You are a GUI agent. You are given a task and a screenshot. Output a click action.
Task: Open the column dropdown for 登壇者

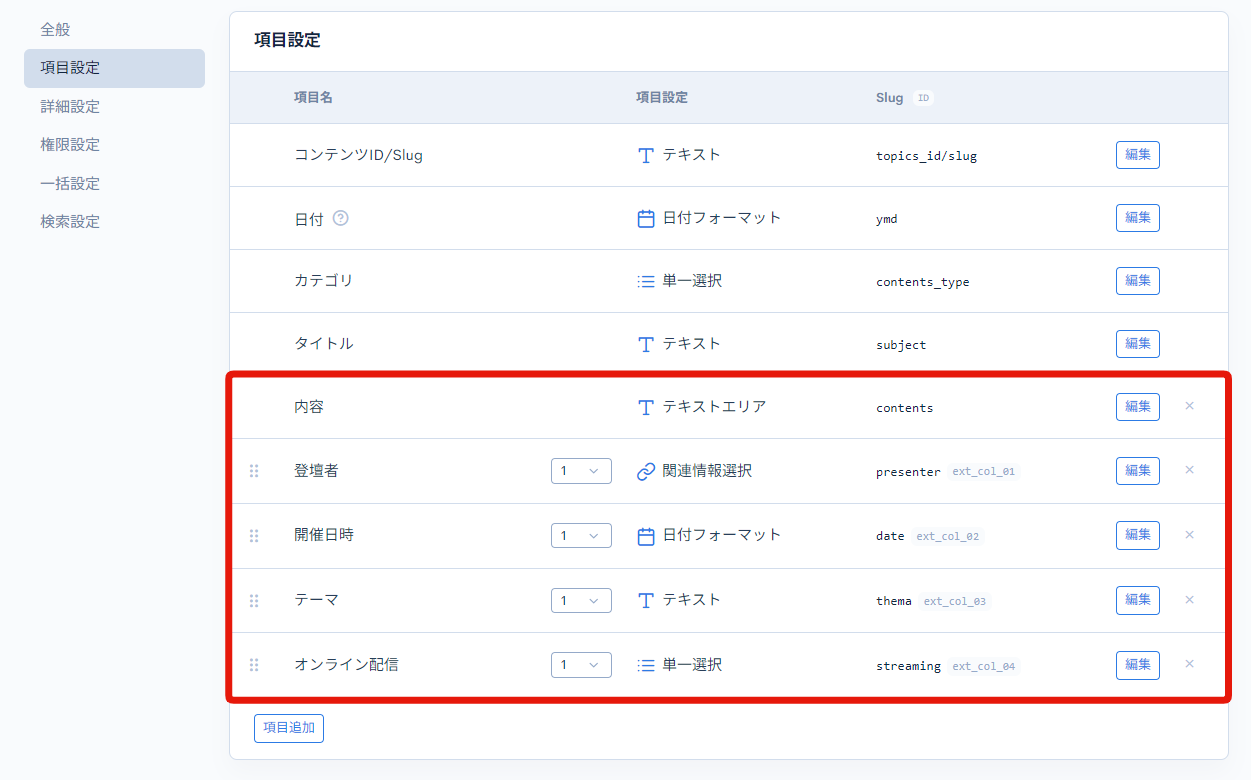click(x=581, y=471)
